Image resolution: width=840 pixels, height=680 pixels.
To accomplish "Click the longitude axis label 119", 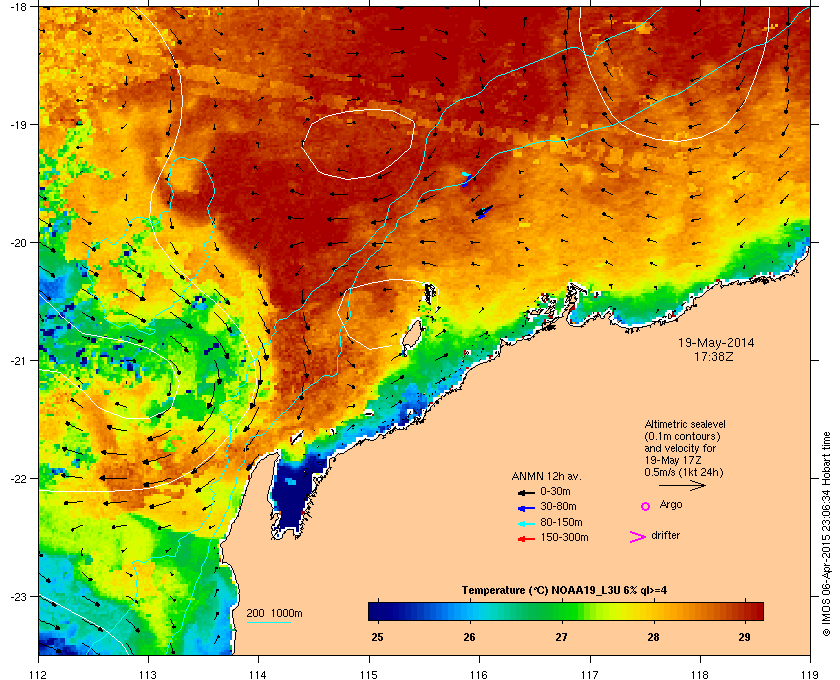I will point(810,674).
